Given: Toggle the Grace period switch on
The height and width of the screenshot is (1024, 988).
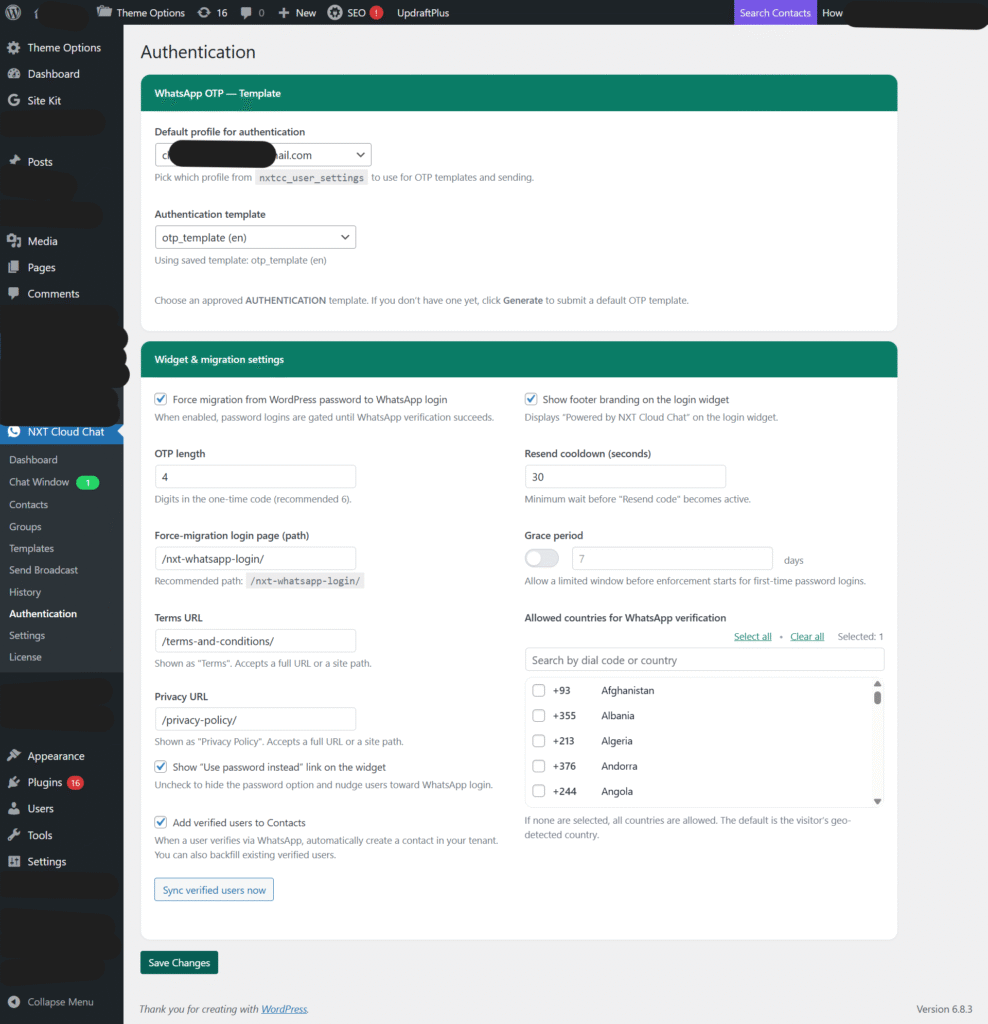Looking at the screenshot, I should pos(542,559).
